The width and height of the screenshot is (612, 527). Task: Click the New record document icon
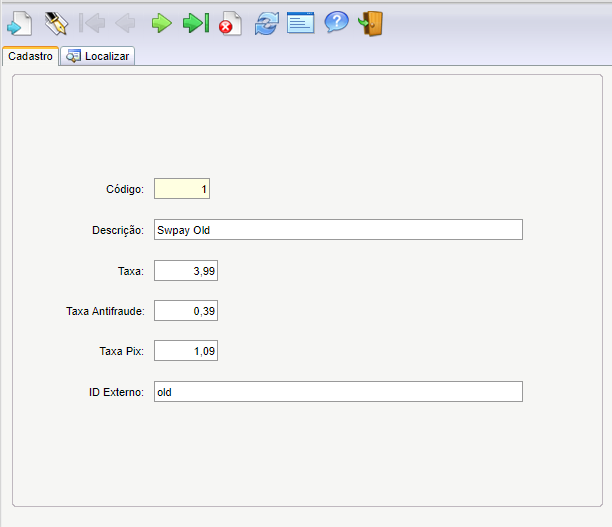pos(20,23)
